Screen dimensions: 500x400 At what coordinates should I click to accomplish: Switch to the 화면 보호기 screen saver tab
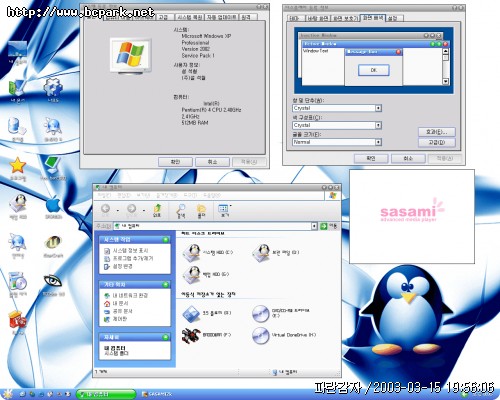click(346, 18)
